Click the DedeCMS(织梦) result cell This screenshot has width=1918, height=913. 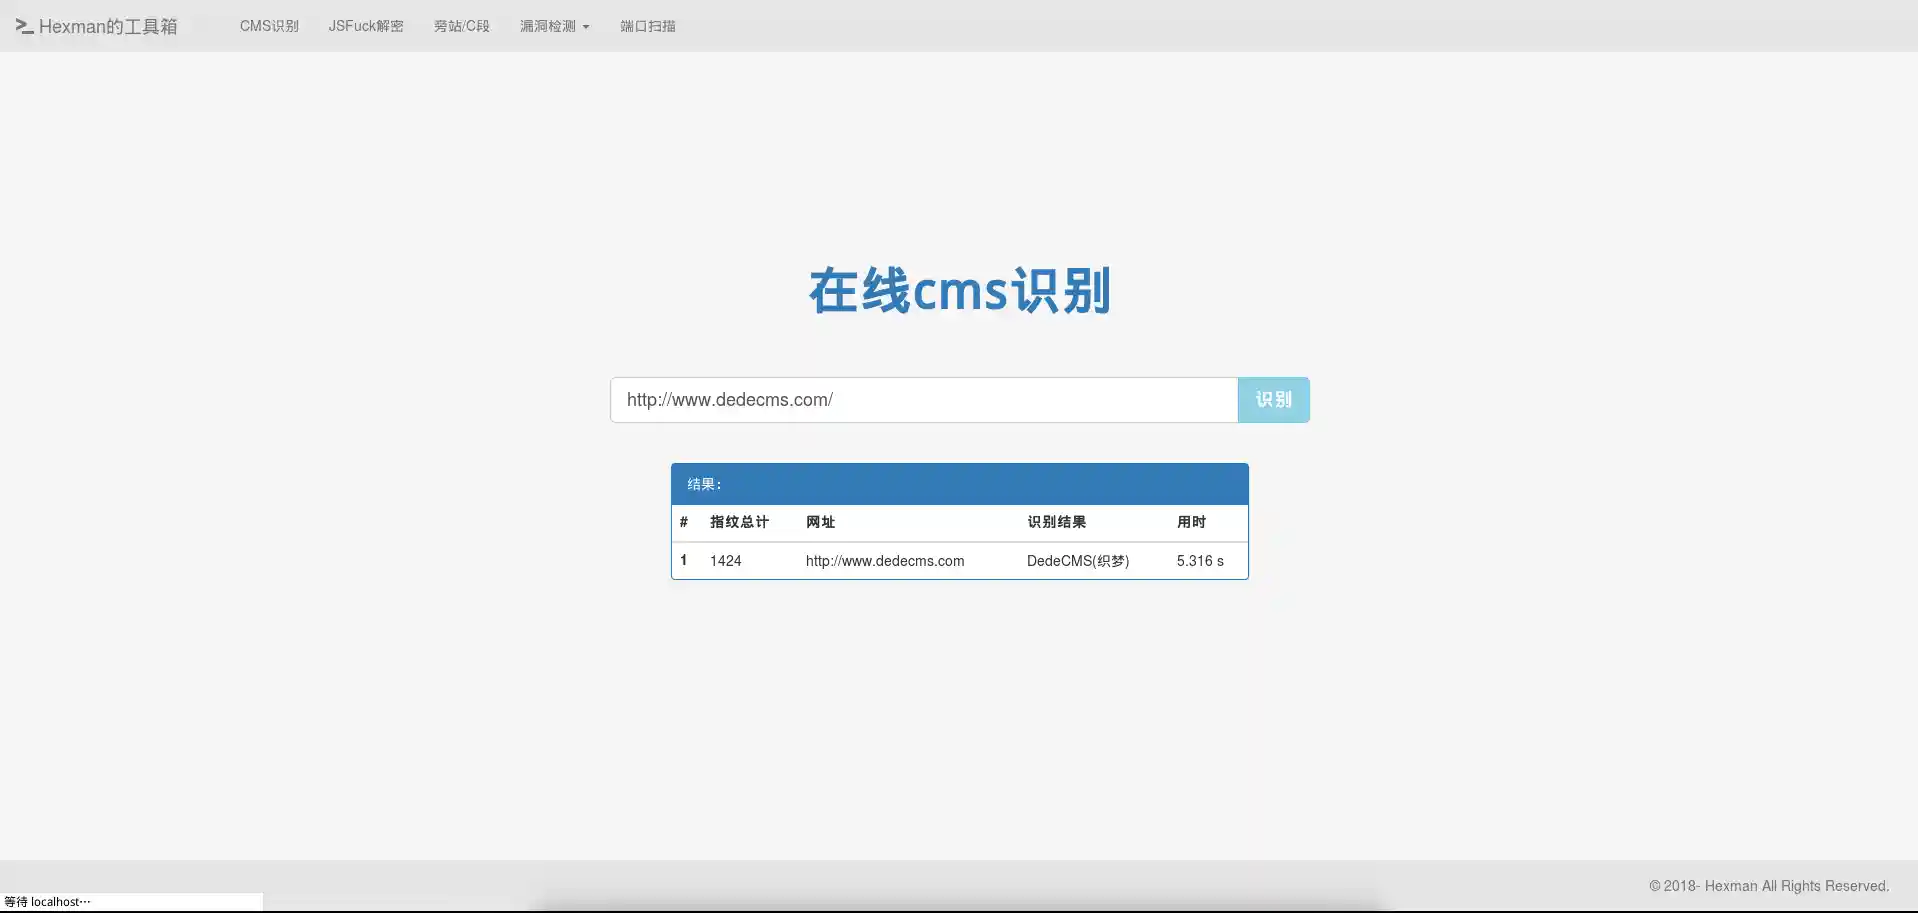(1077, 561)
